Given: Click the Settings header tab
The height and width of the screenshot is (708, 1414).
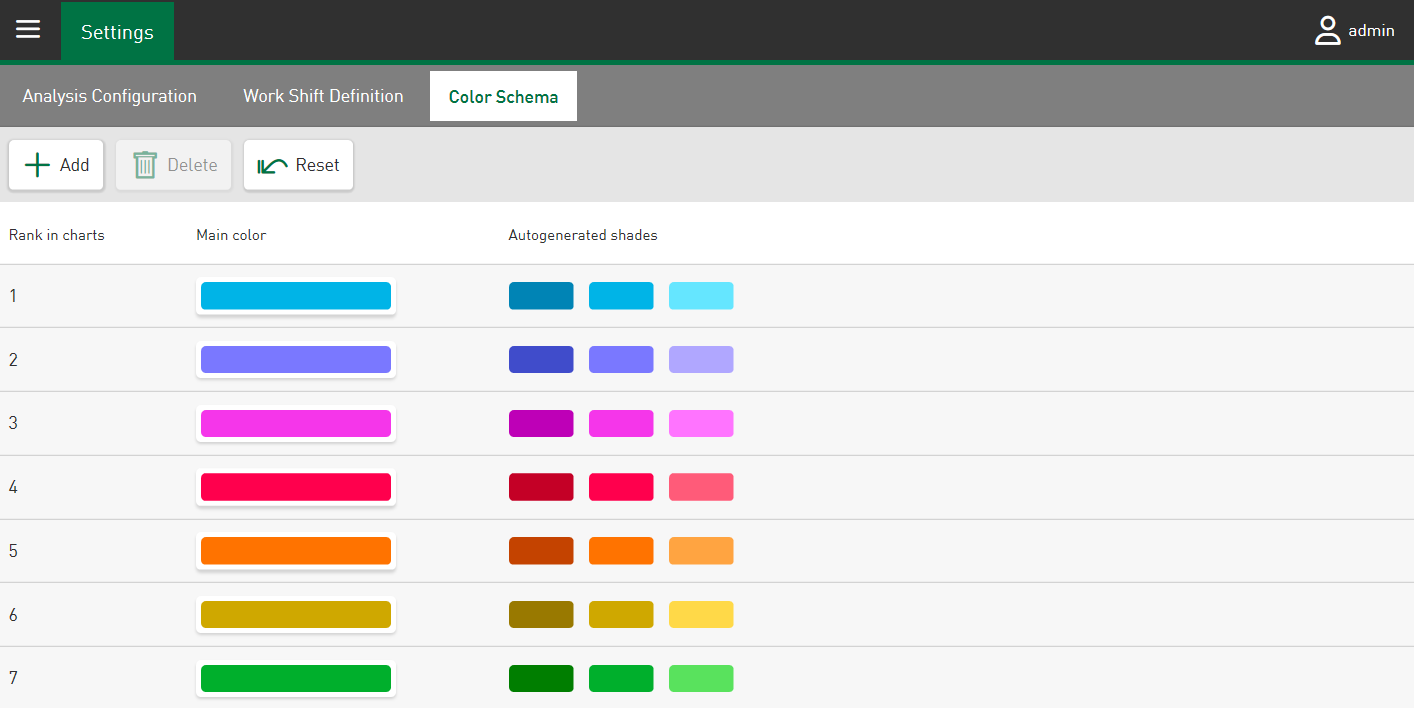Looking at the screenshot, I should coord(117,32).
